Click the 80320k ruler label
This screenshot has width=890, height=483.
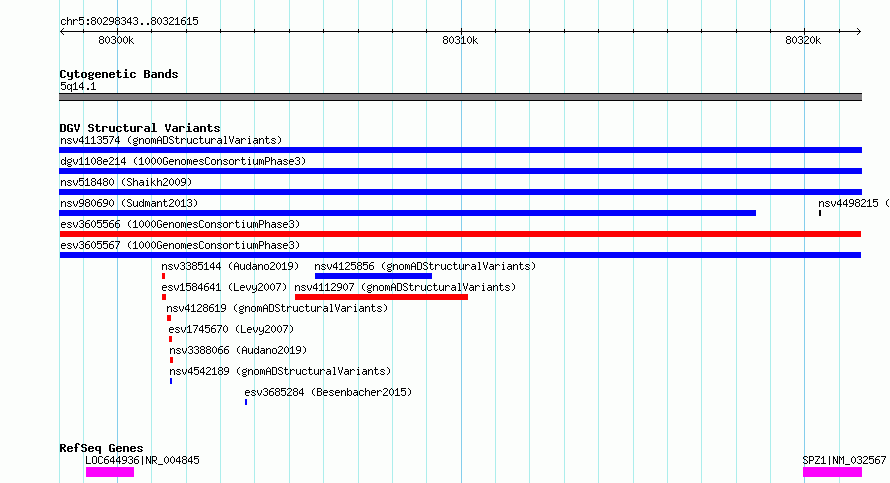[x=803, y=40]
